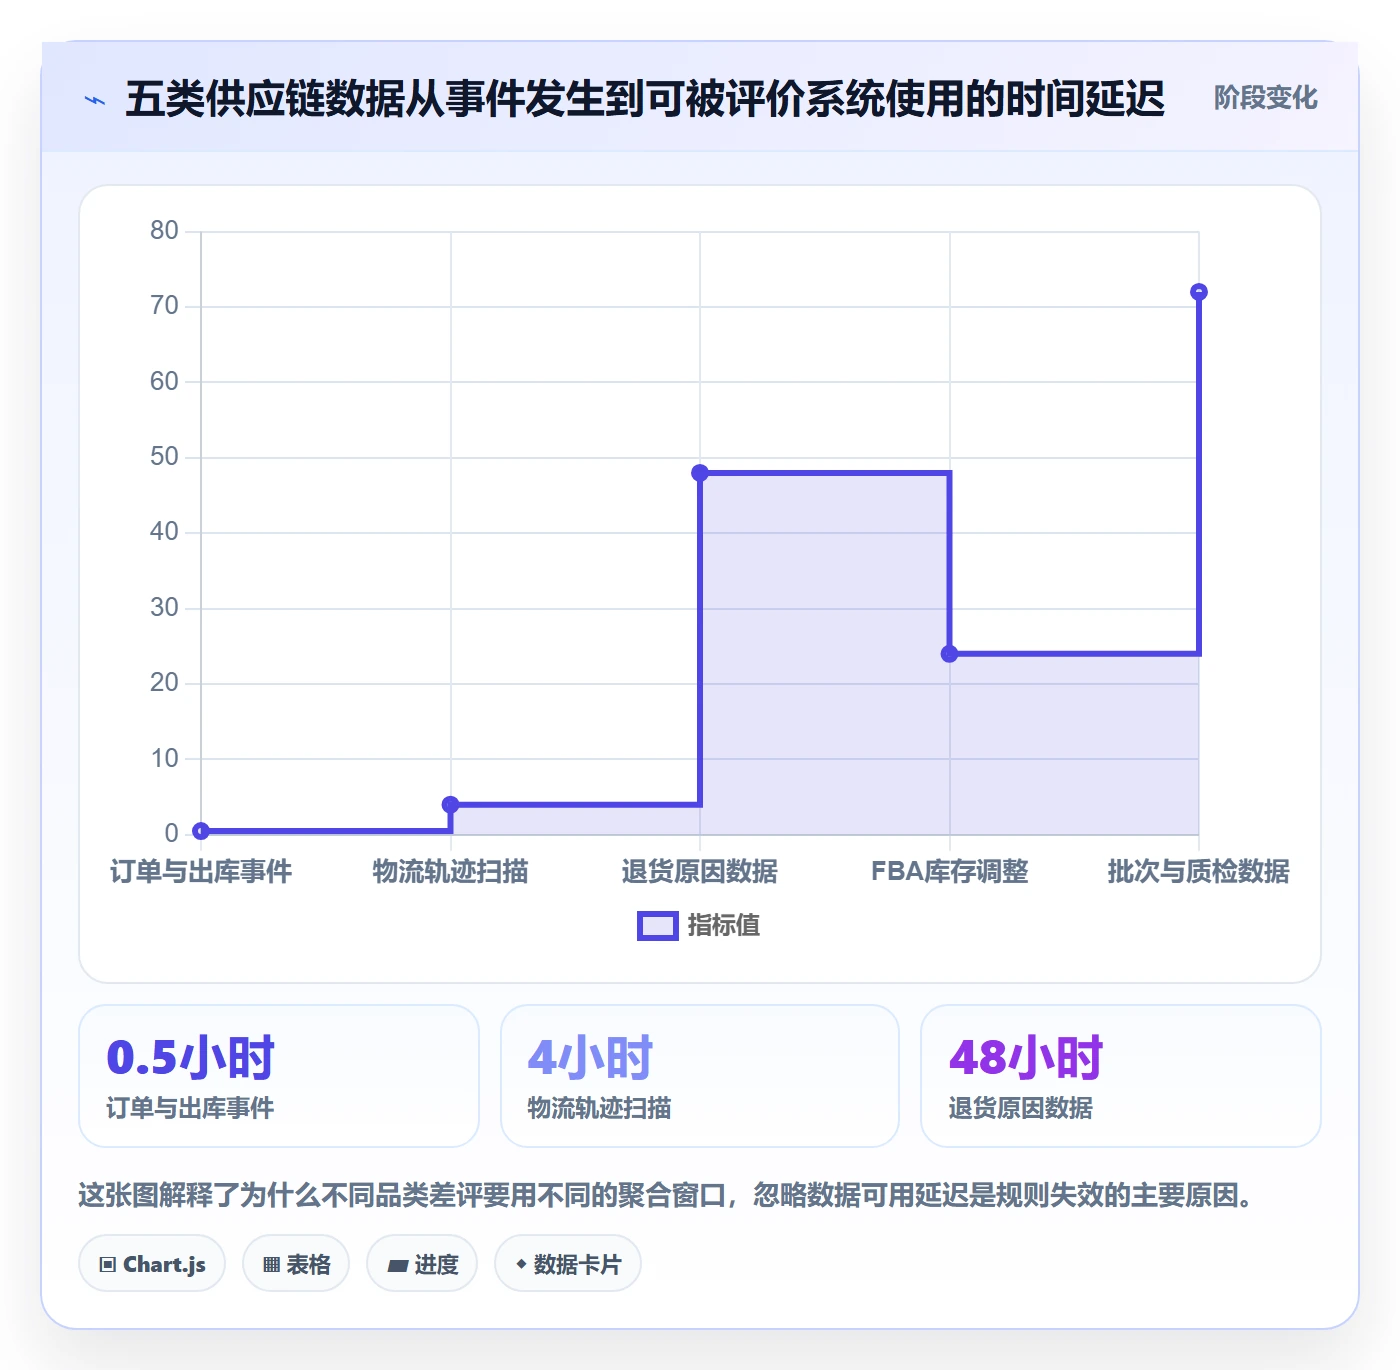The width and height of the screenshot is (1400, 1370).
Task: Click the Chart.js tag pill
Action: point(152,1264)
